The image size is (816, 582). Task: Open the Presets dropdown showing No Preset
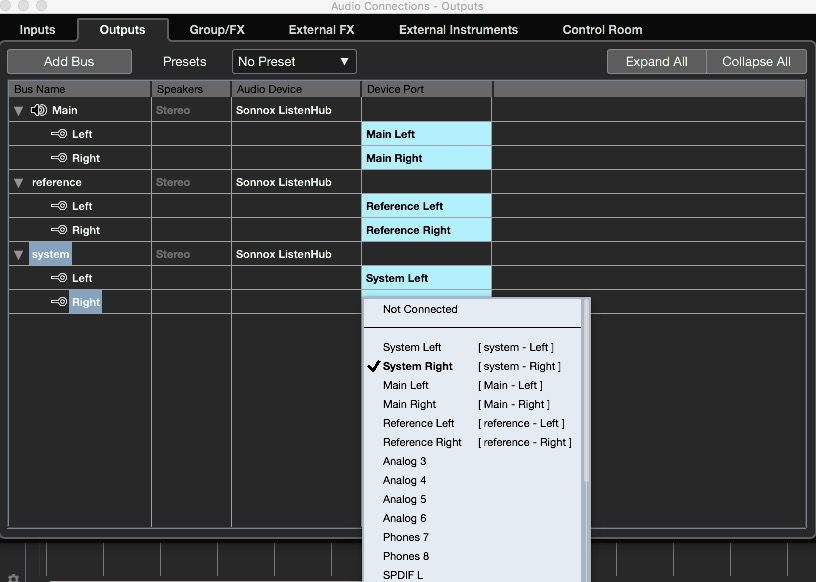pos(295,61)
